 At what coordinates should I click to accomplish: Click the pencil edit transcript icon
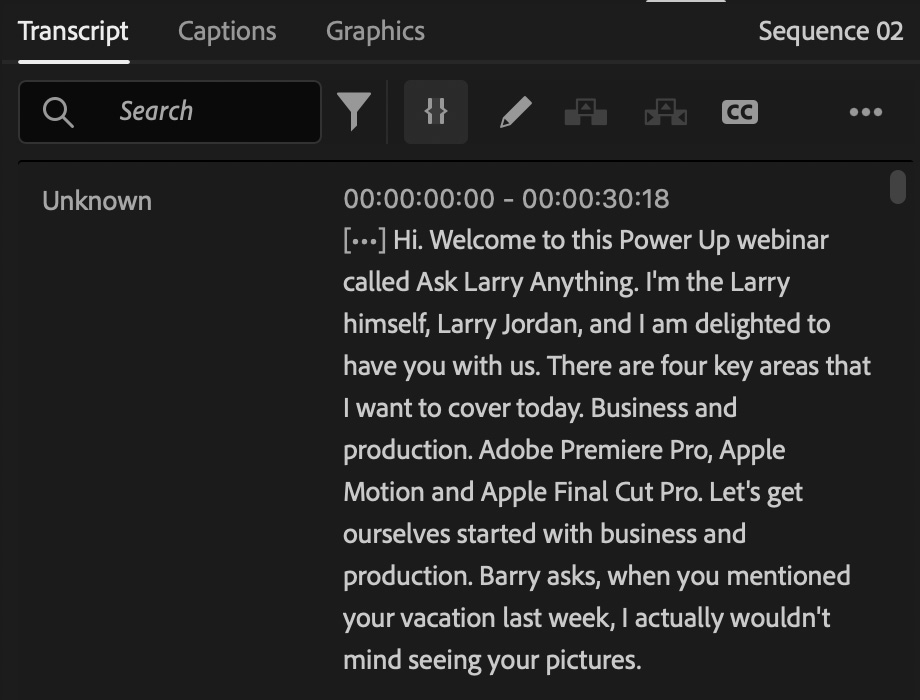(x=515, y=112)
